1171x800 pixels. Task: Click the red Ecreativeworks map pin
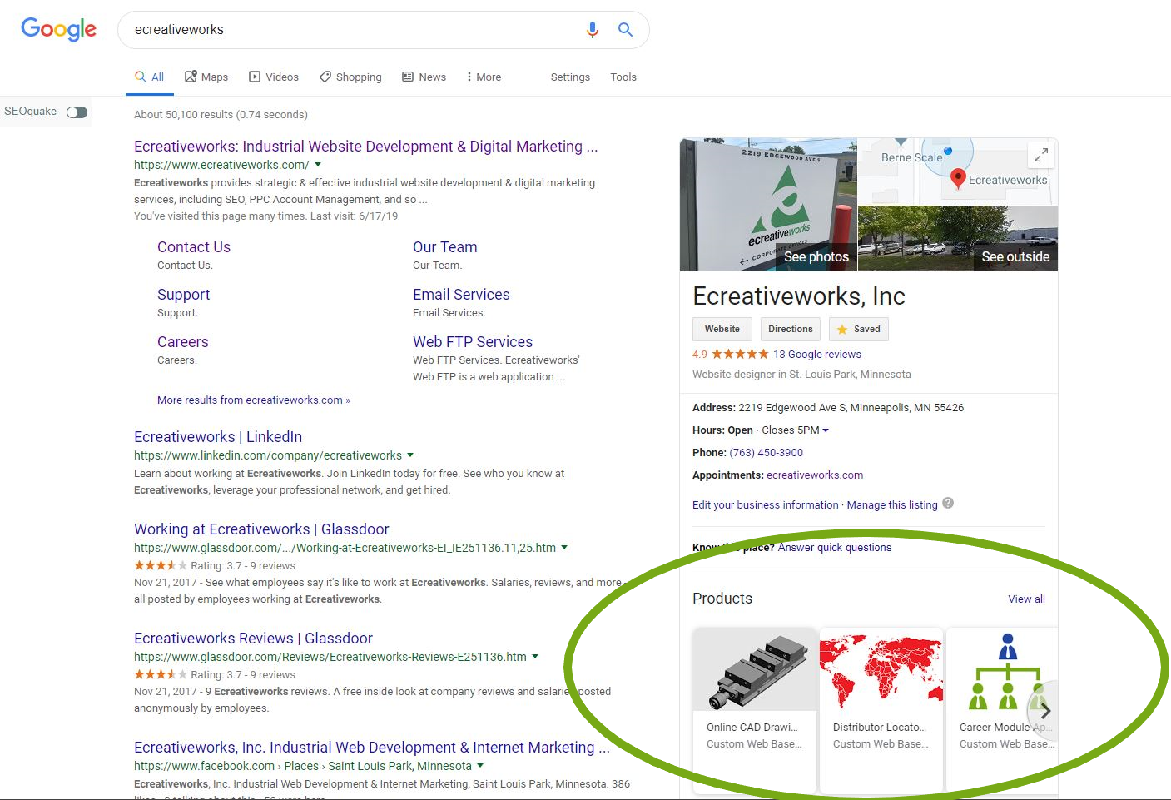957,178
